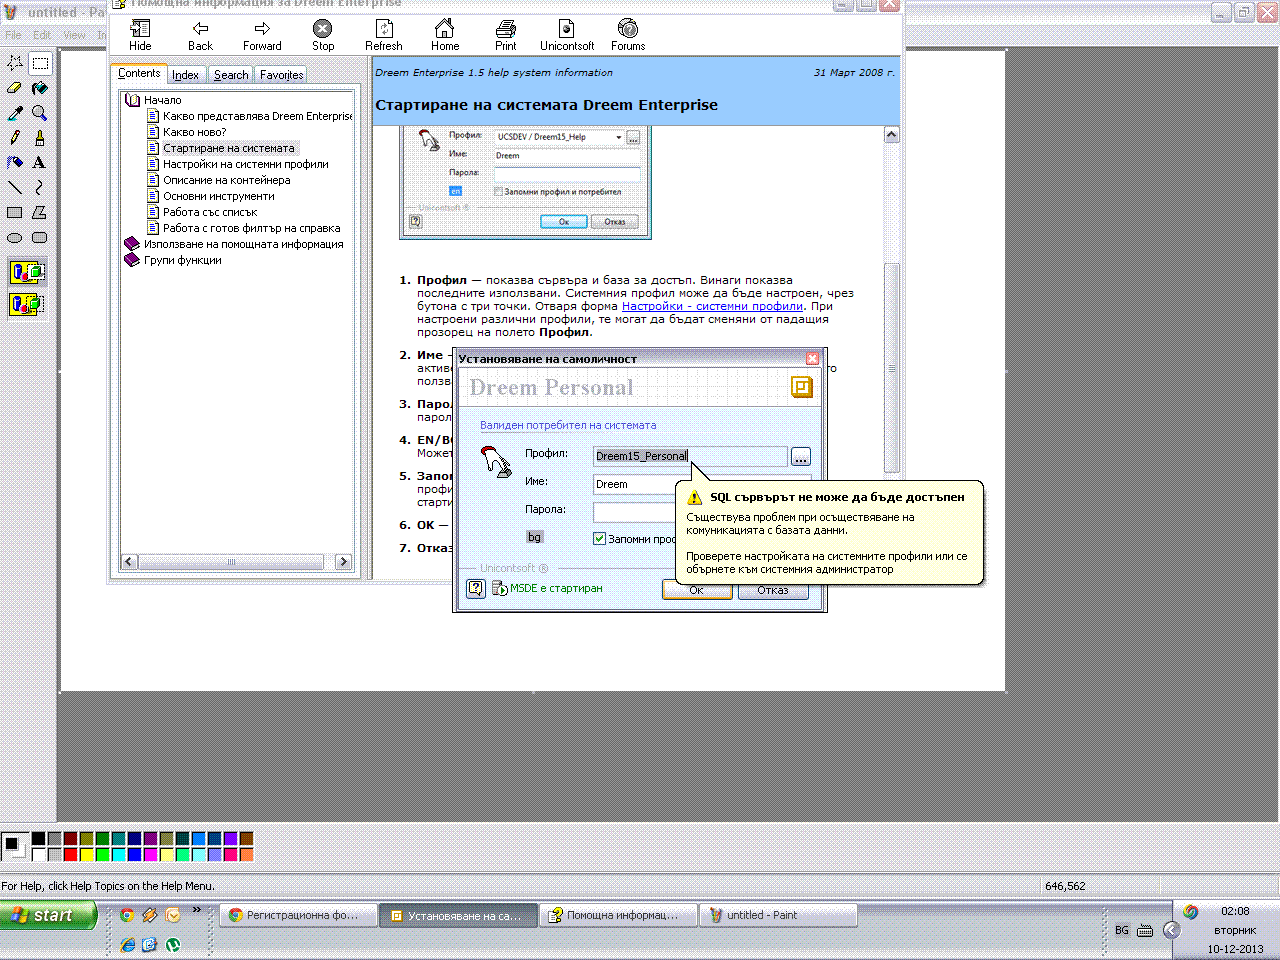Screen dimensions: 1280x960
Task: Toggle the Запомни checkbox in login dialog
Action: pyautogui.click(x=600, y=539)
